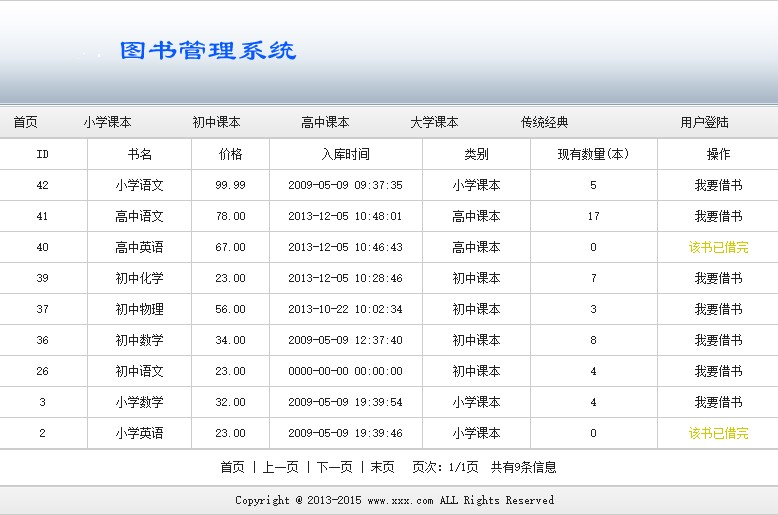Select 高中课本 in the navigation bar
Screen dimensions: 778x515
tap(325, 122)
